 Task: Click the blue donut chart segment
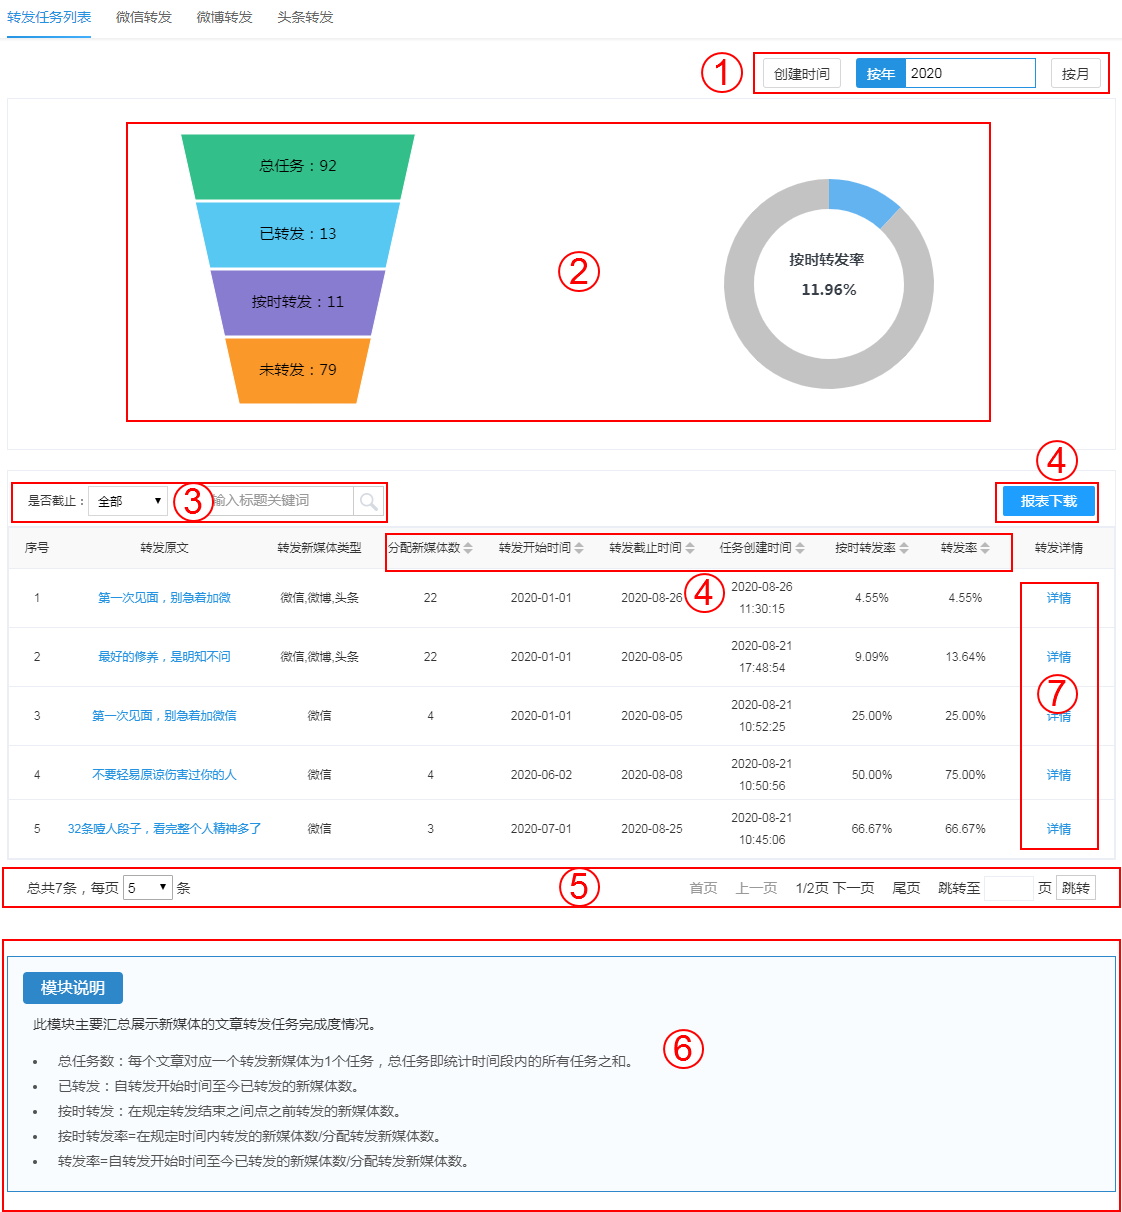[861, 199]
